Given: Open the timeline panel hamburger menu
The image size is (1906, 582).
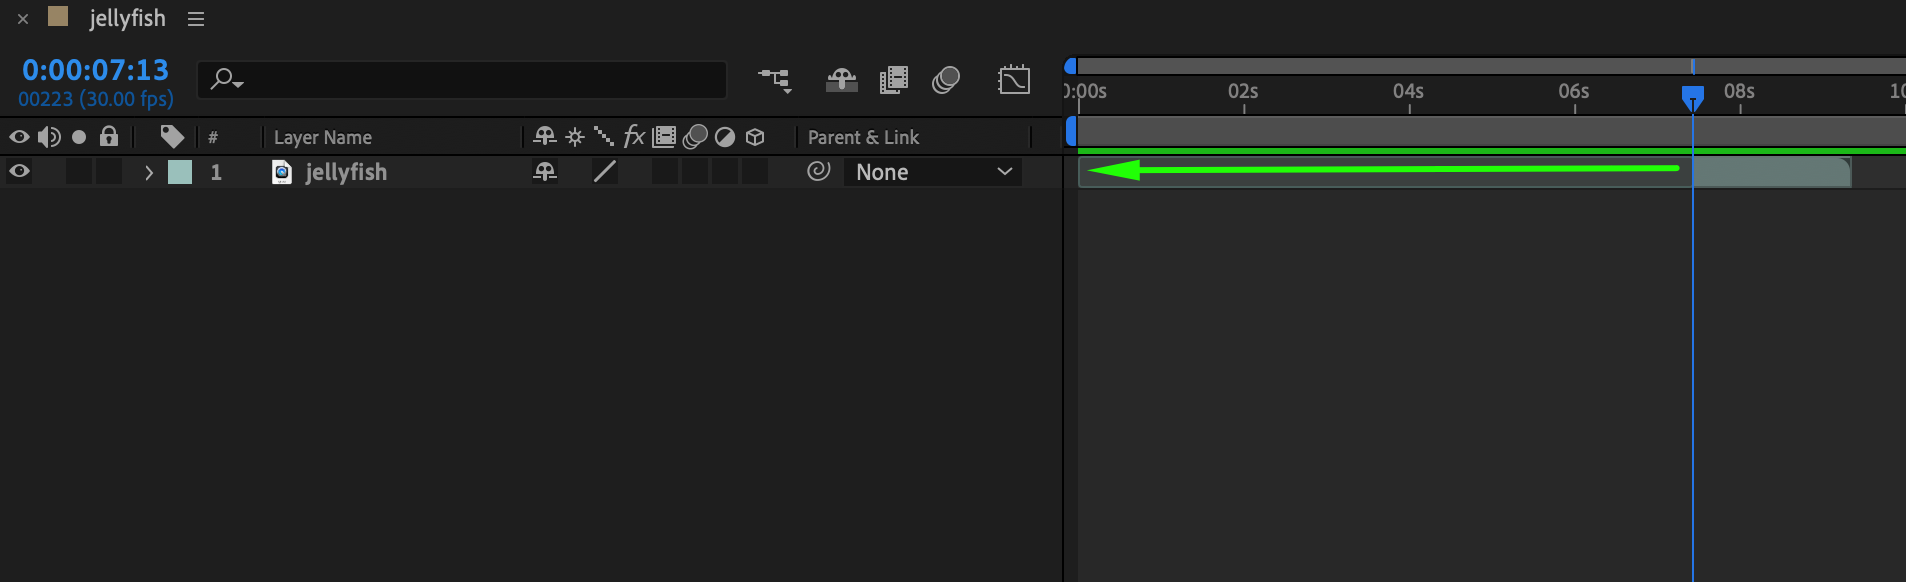Looking at the screenshot, I should tap(196, 19).
